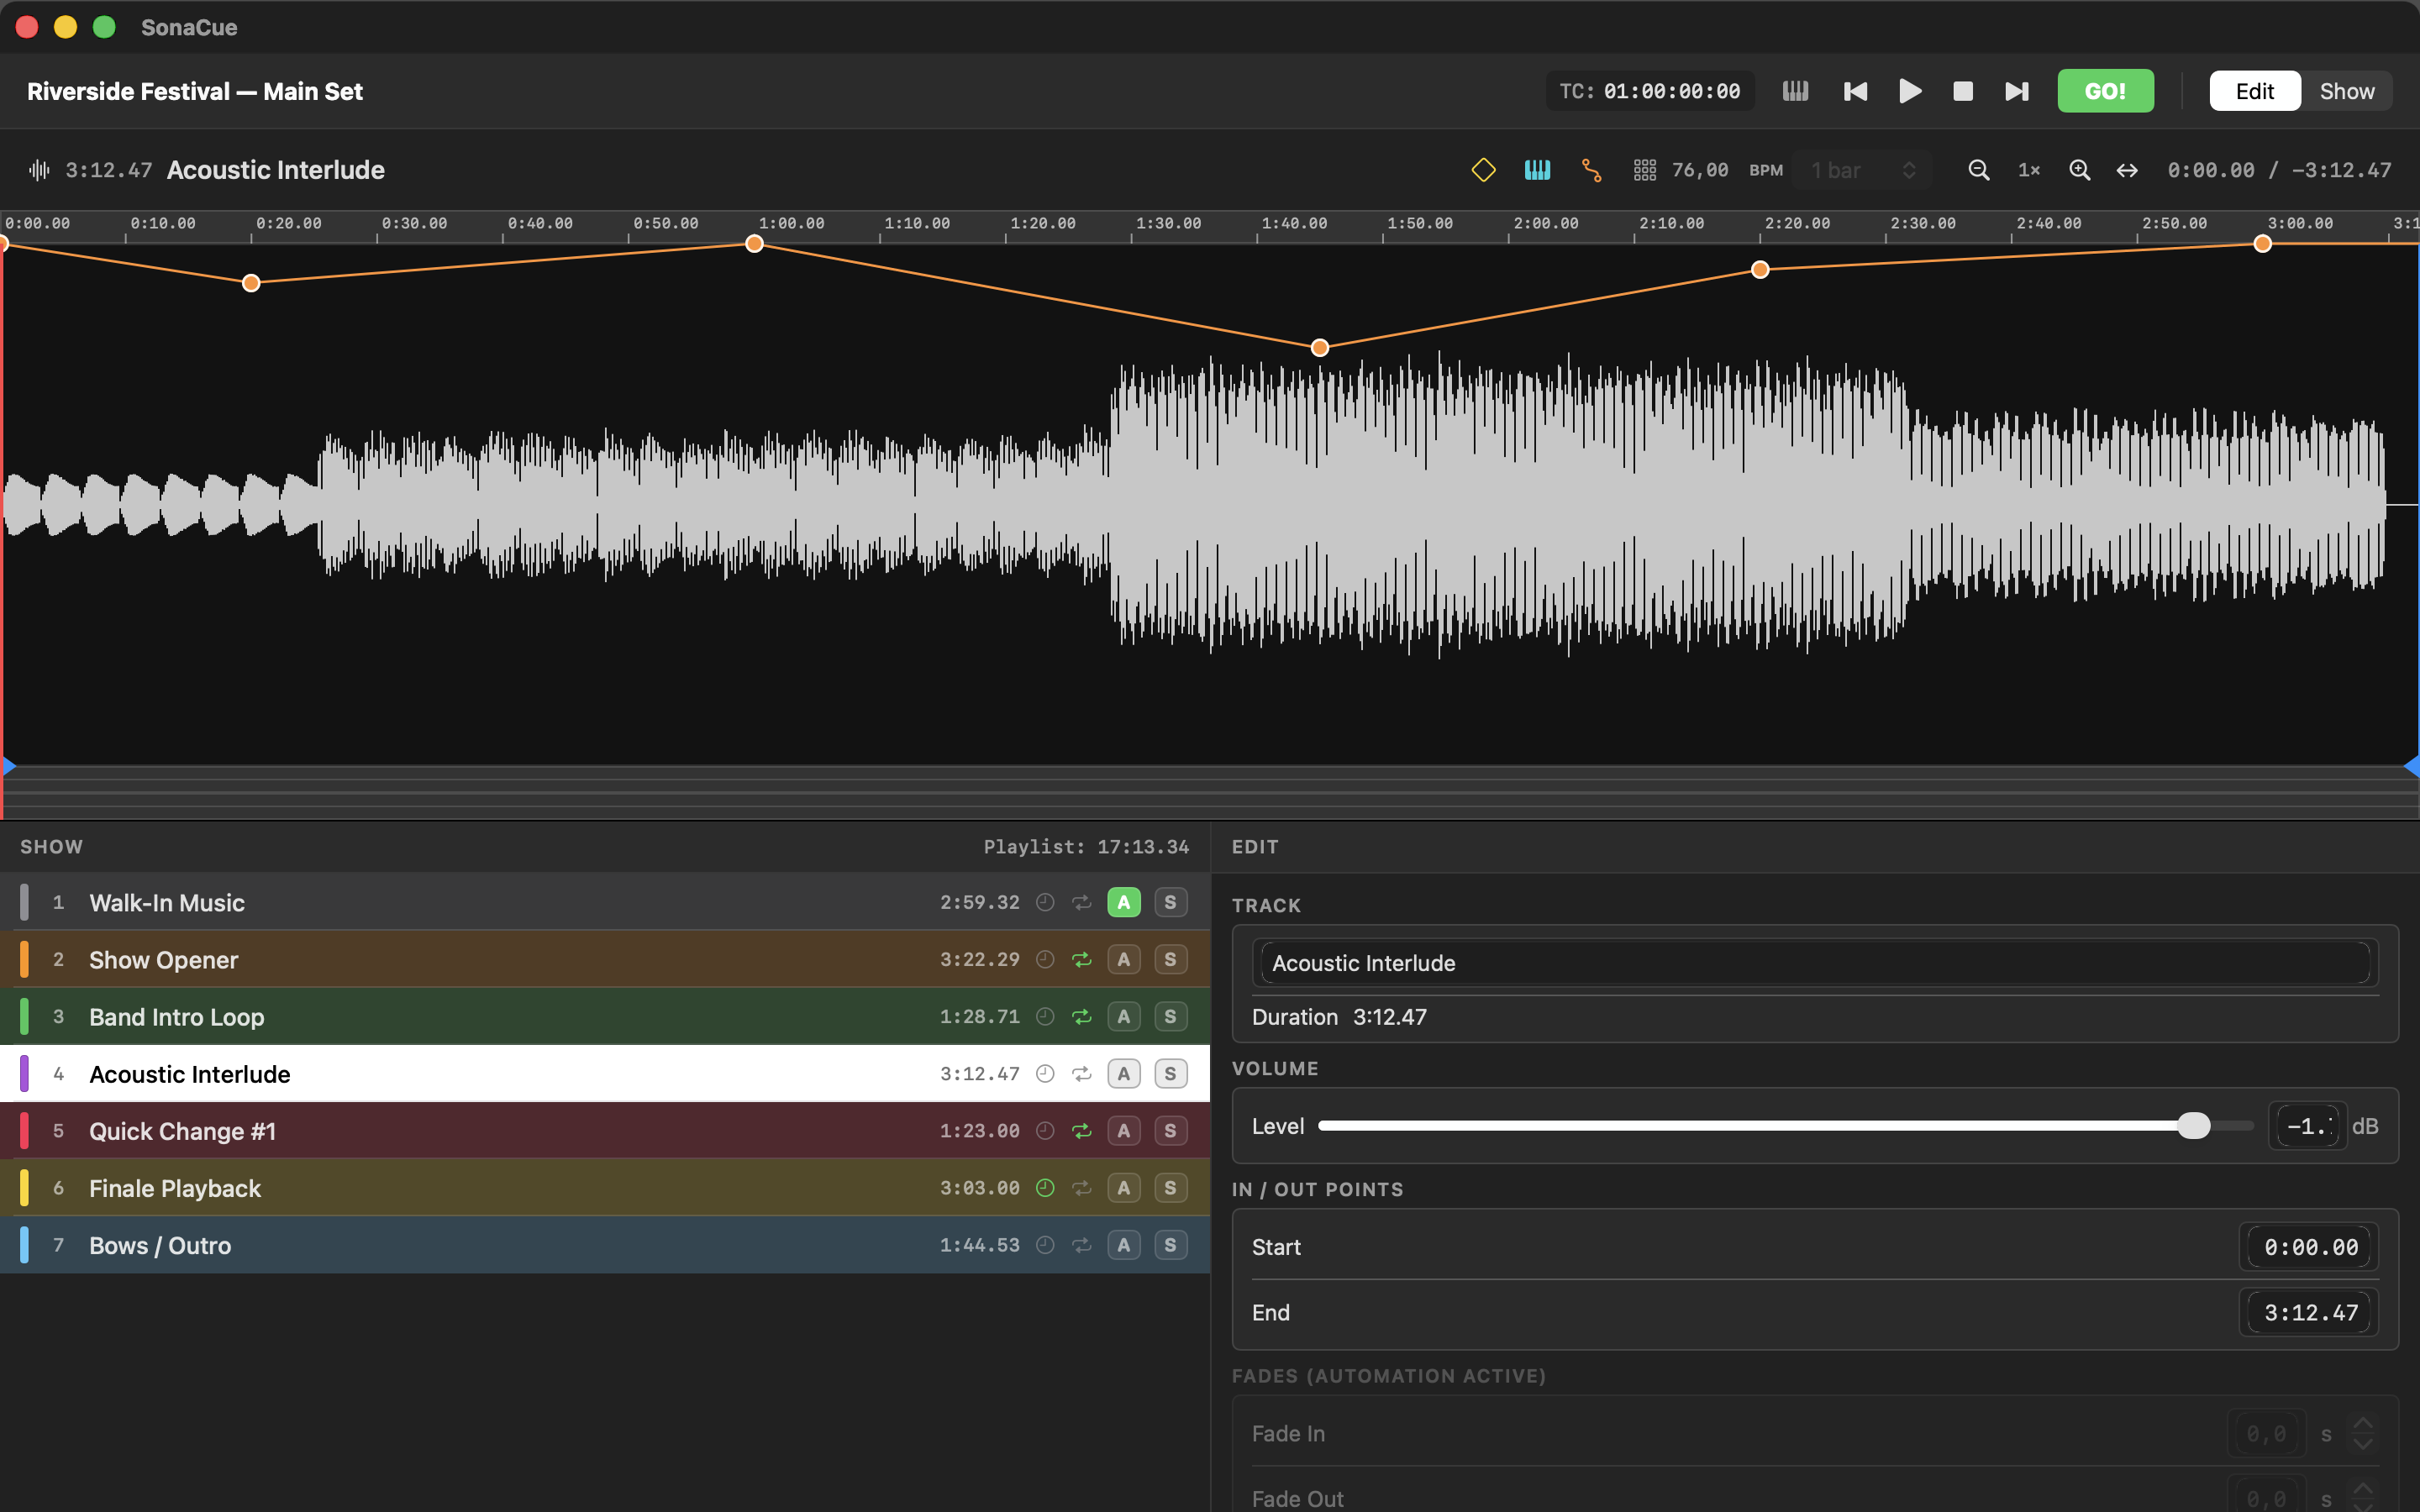Select the lowest automation point near 1:45
Screen dimensions: 2420x1512
coord(1320,347)
